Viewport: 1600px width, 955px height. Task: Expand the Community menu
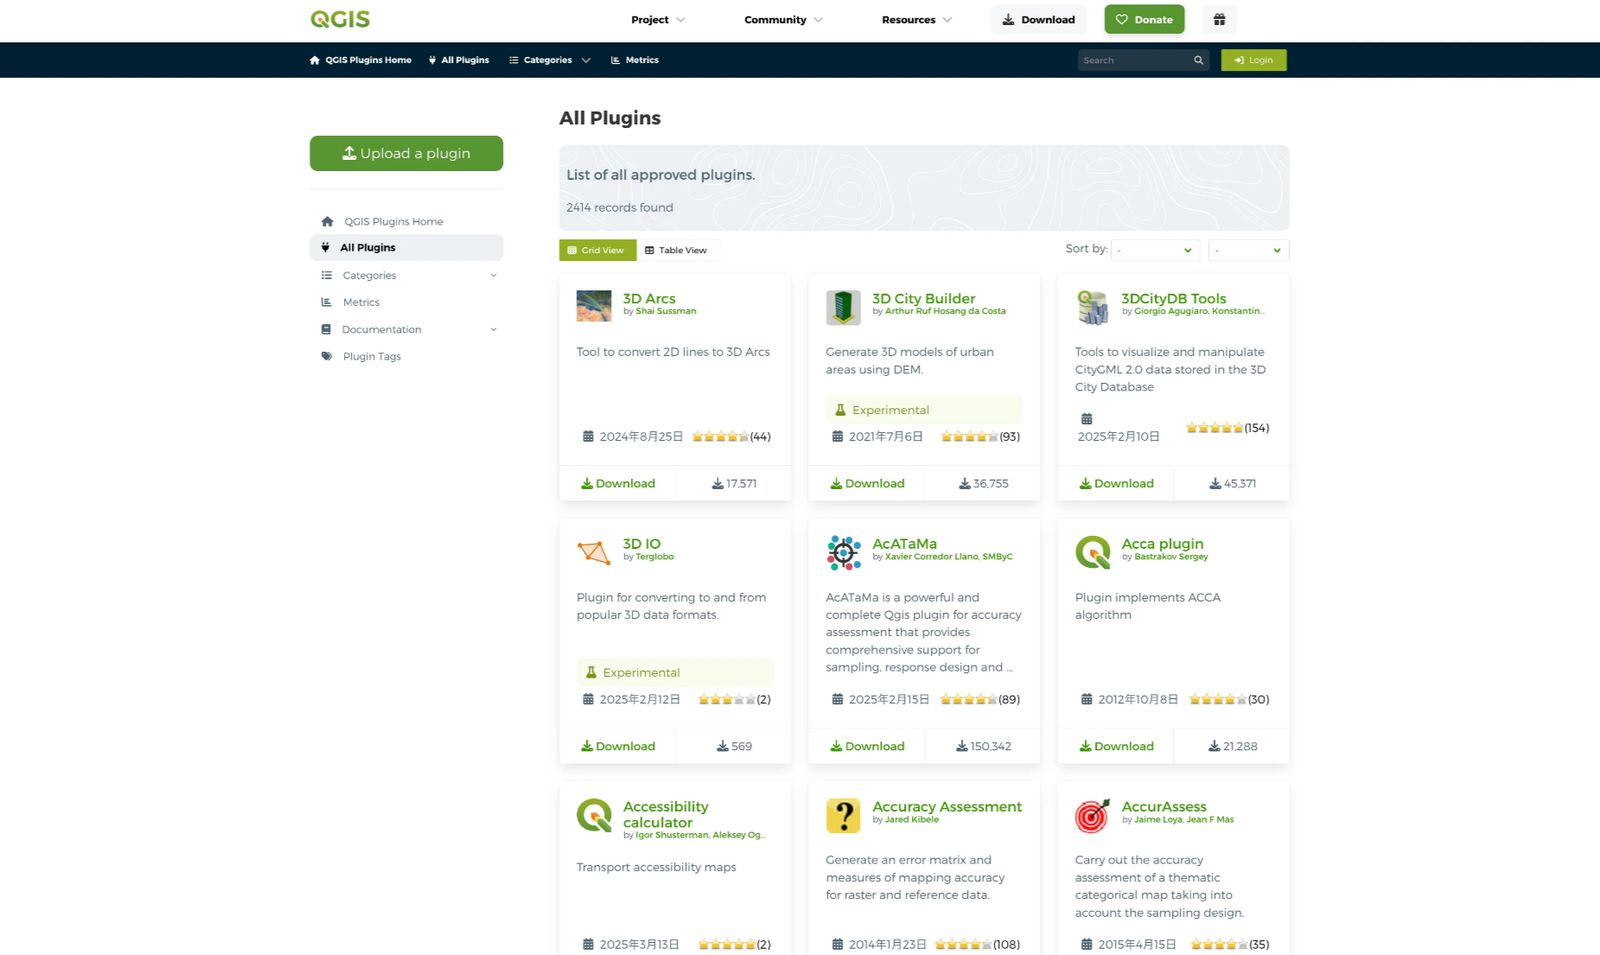tap(783, 20)
